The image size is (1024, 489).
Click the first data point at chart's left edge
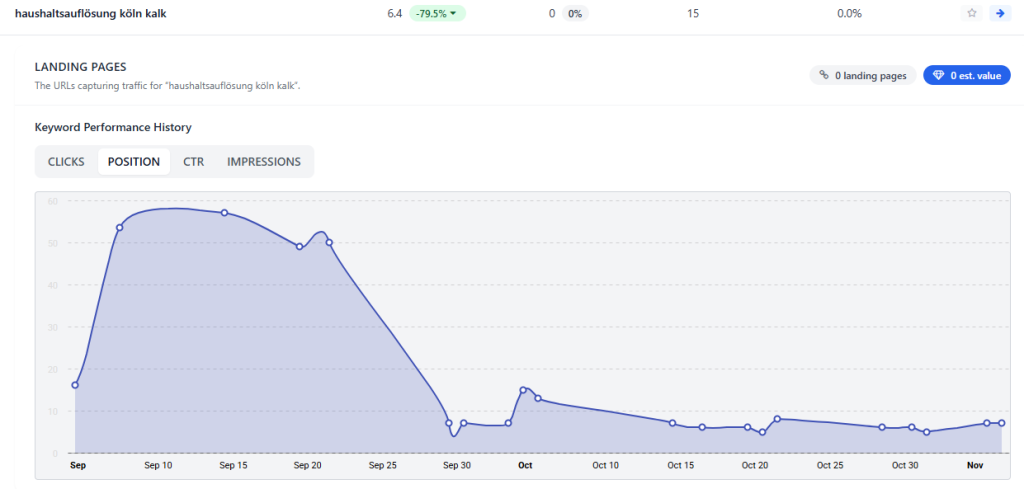(x=75, y=385)
